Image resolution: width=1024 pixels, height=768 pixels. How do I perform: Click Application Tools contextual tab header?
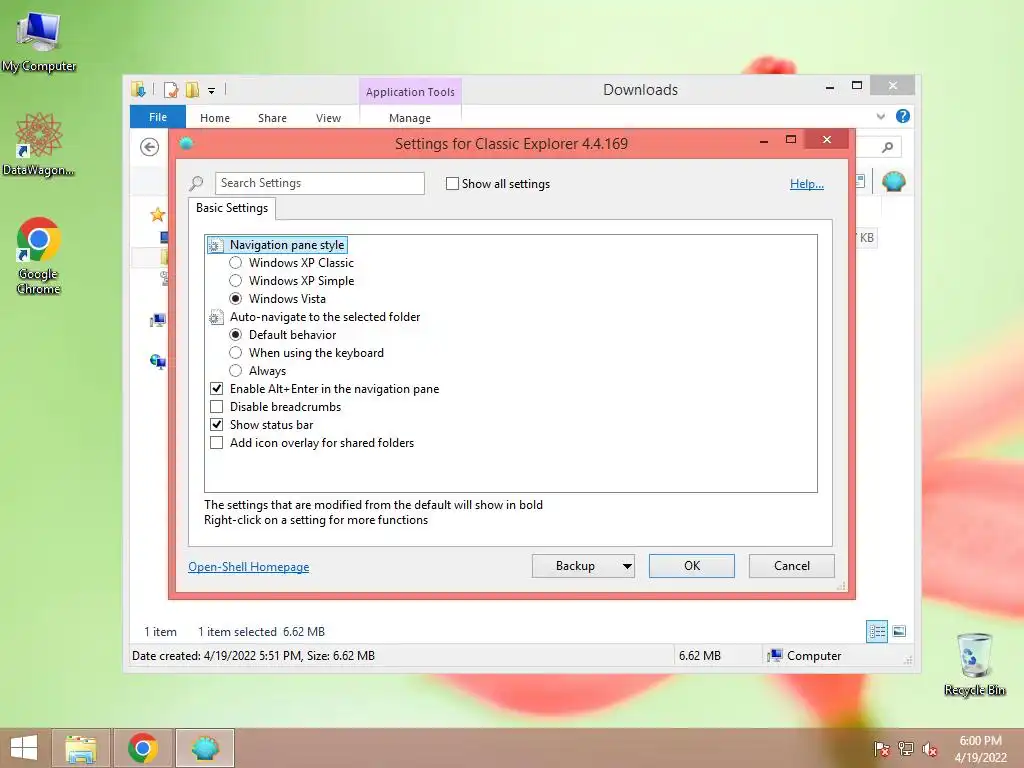410,92
